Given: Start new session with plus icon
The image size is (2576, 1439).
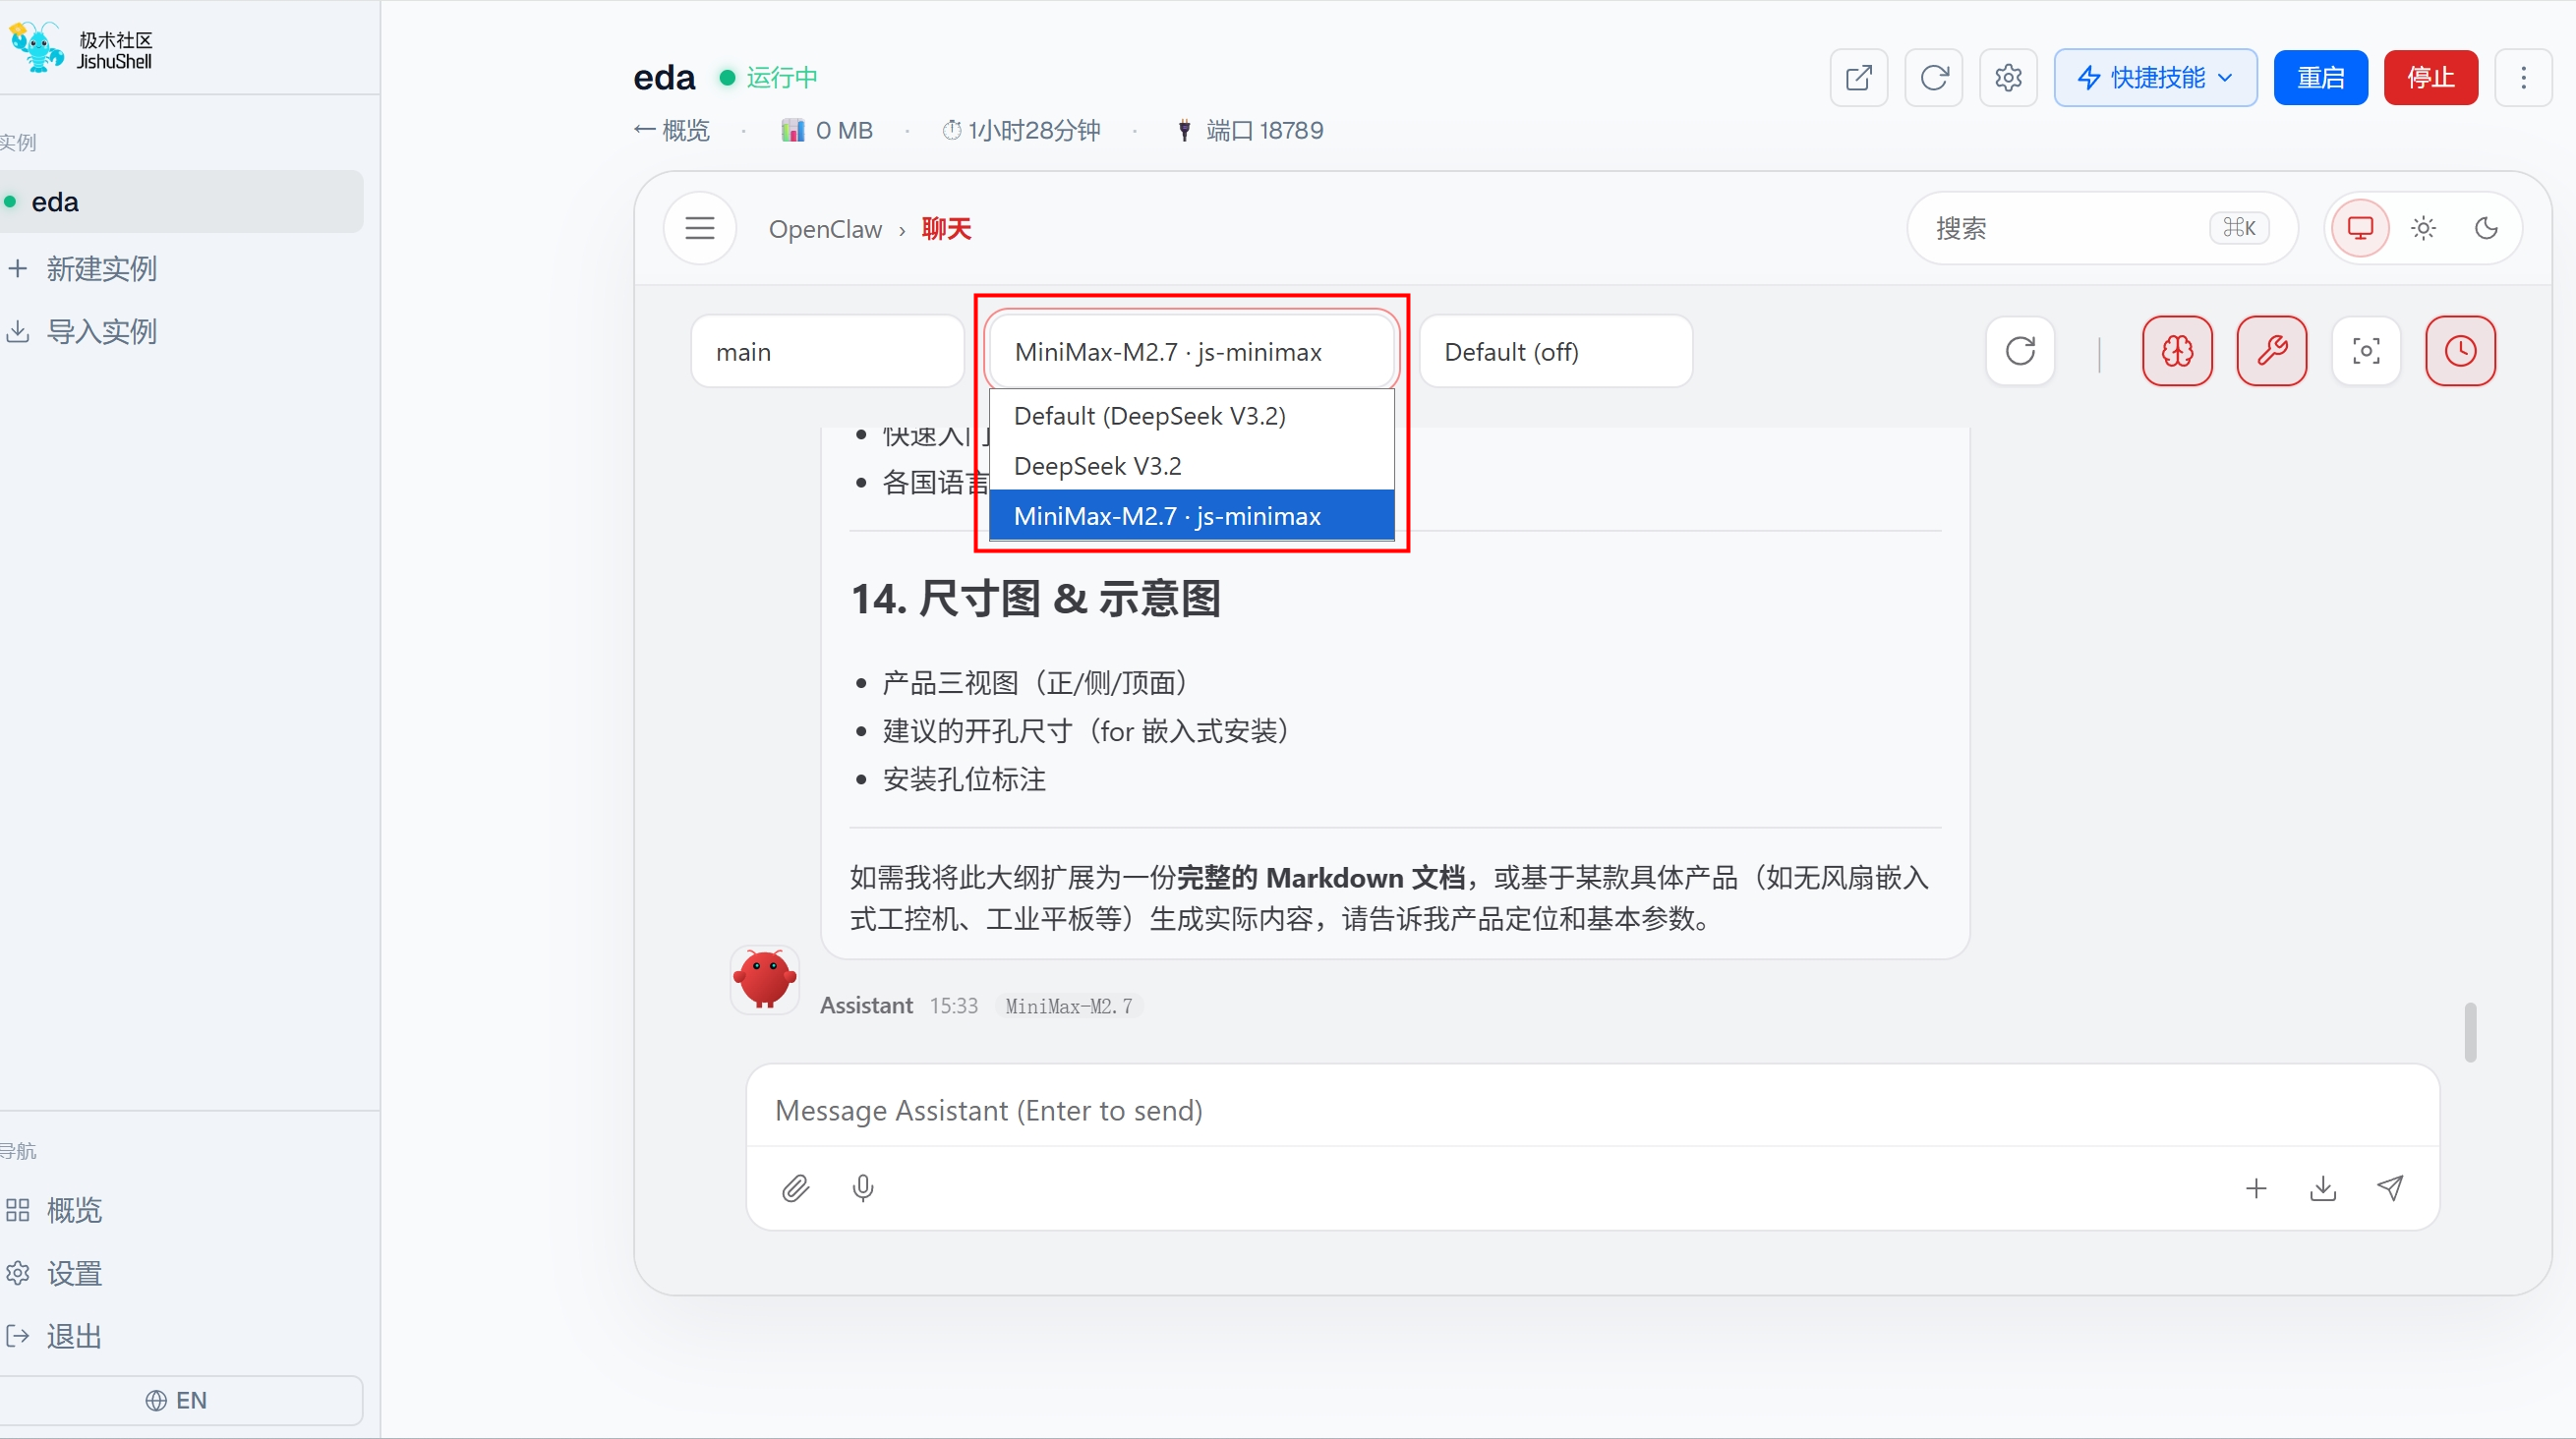Looking at the screenshot, I should (x=2256, y=1188).
